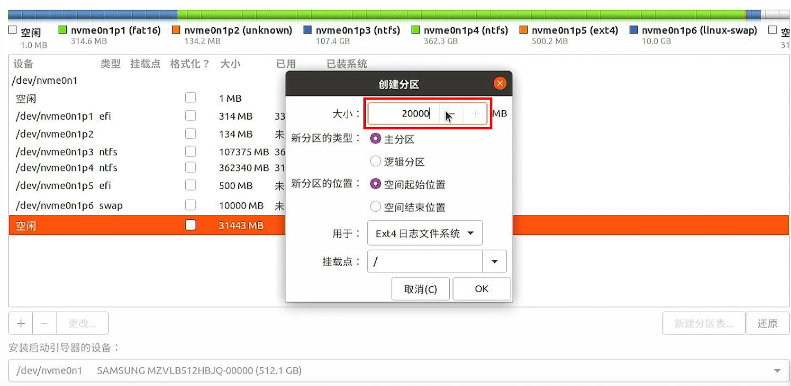Screen dimensions: 791x386
Task: Click the 设备 column header
Action: (23, 64)
